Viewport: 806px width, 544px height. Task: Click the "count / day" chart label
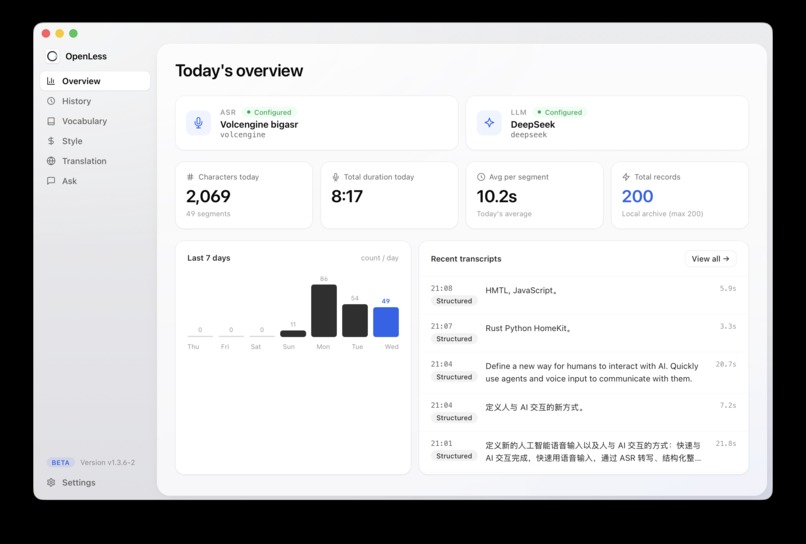tap(379, 258)
